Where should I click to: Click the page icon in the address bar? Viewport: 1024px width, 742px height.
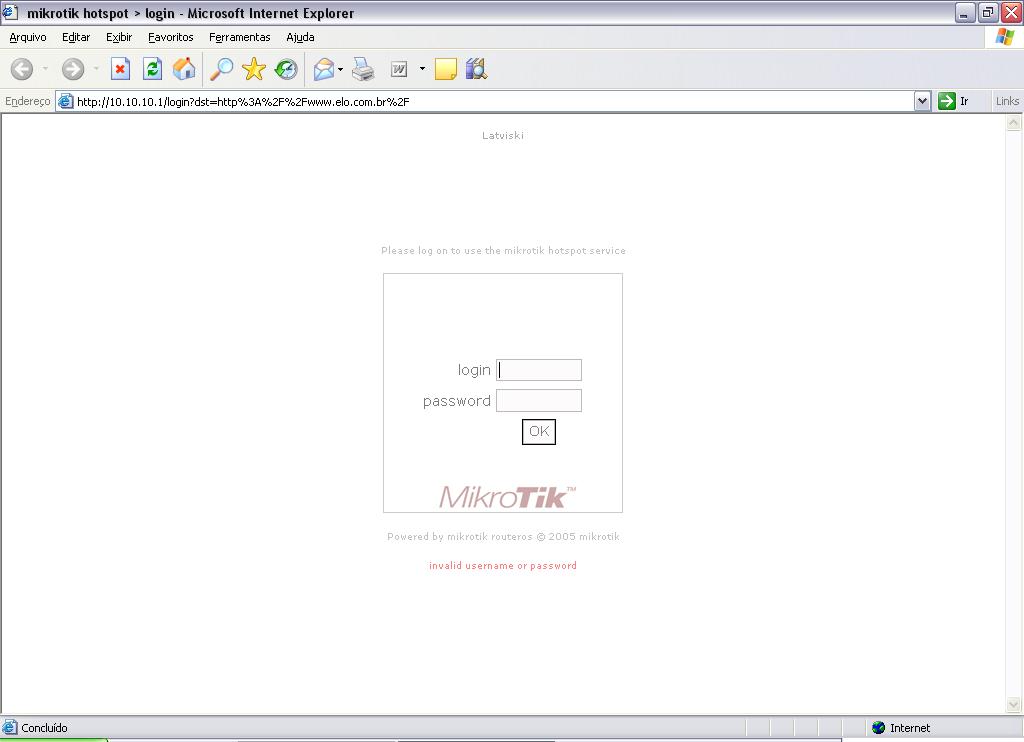point(65,101)
